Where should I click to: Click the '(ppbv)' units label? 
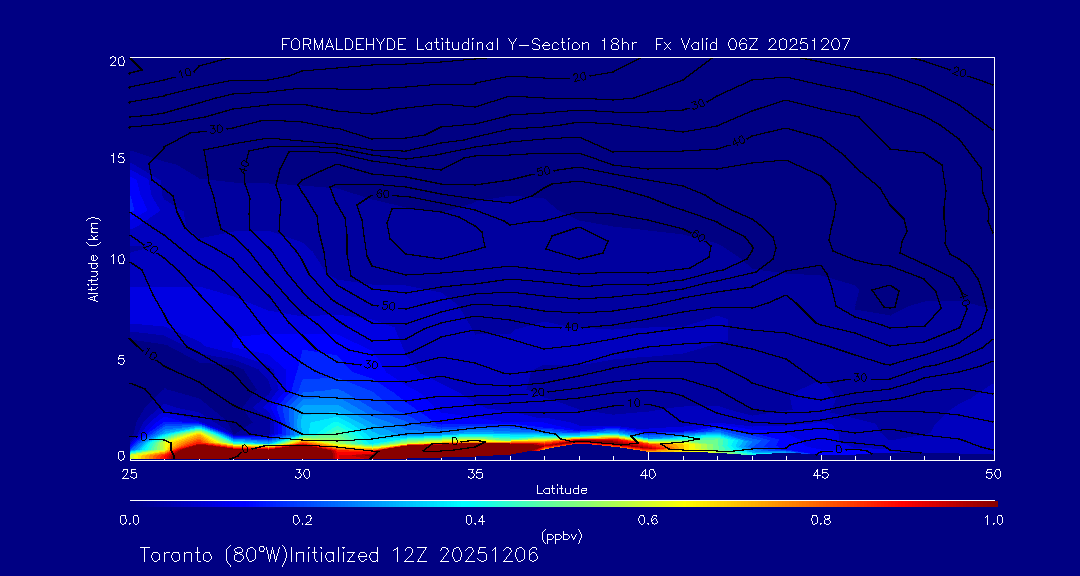[562, 536]
